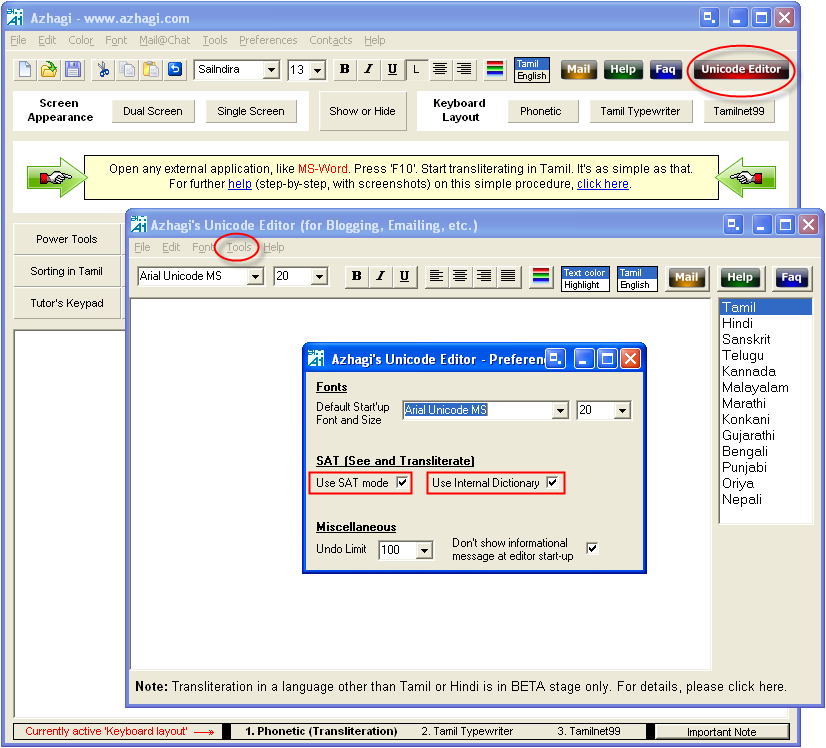
Task: Click the New document icon in main toolbar
Action: pos(25,70)
